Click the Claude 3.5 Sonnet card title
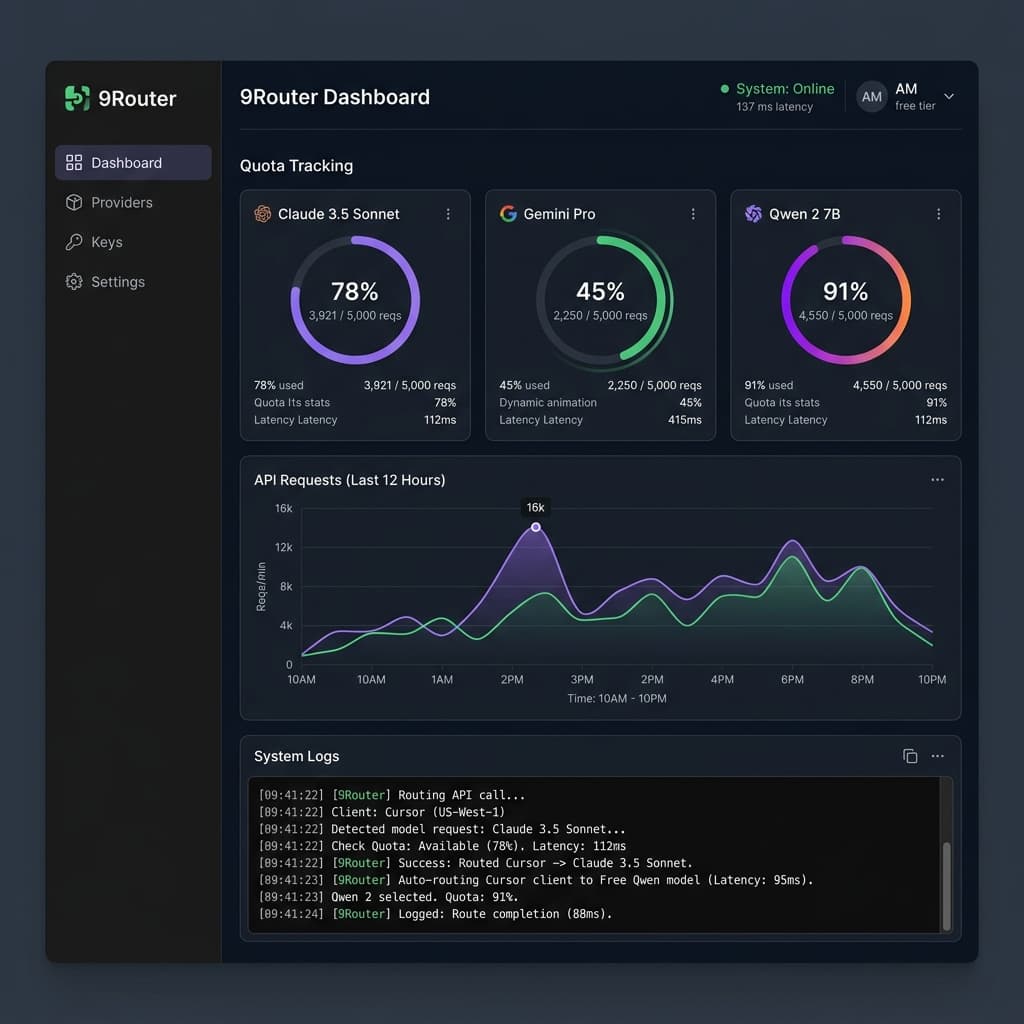The height and width of the screenshot is (1024, 1024). pos(338,214)
